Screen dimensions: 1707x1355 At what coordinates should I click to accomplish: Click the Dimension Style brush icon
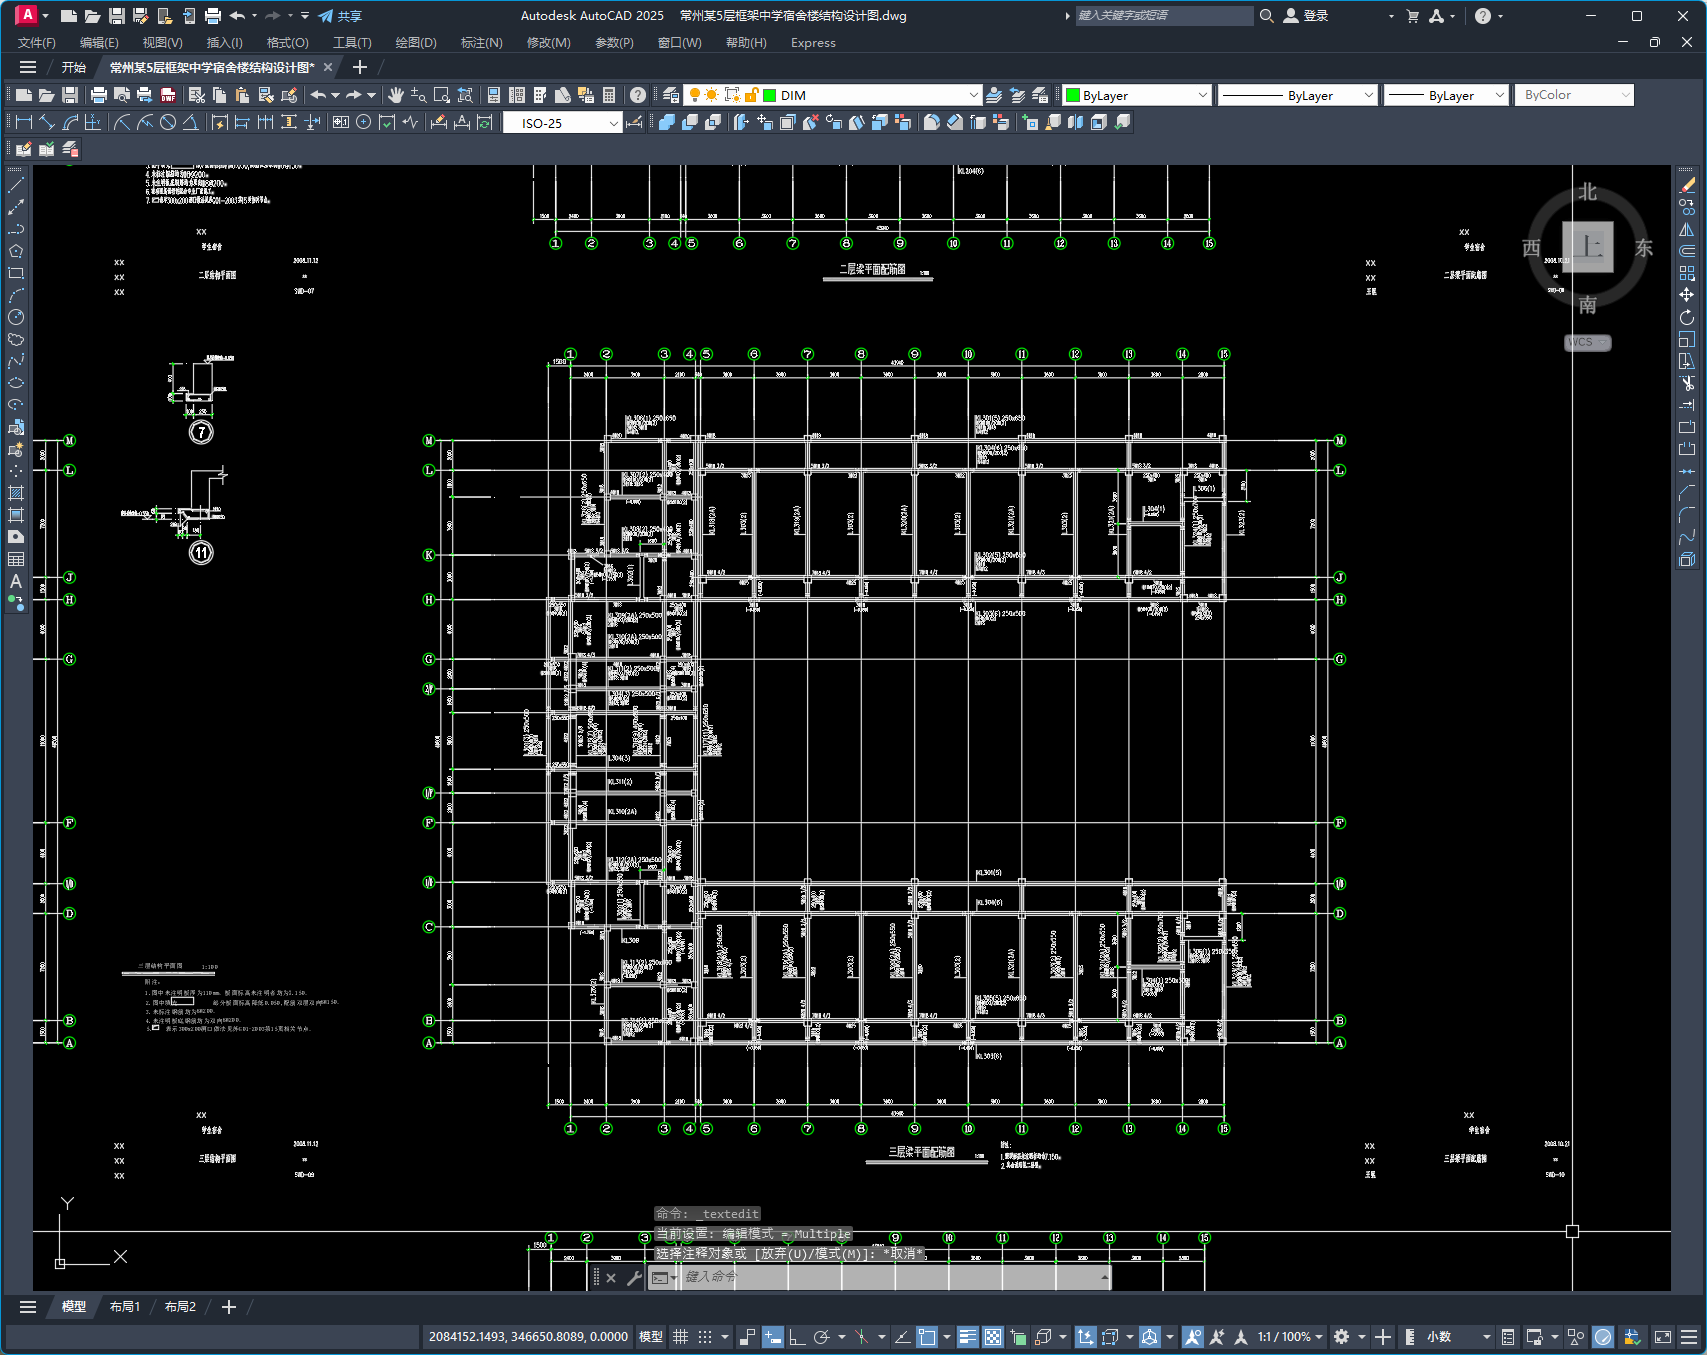pos(634,122)
